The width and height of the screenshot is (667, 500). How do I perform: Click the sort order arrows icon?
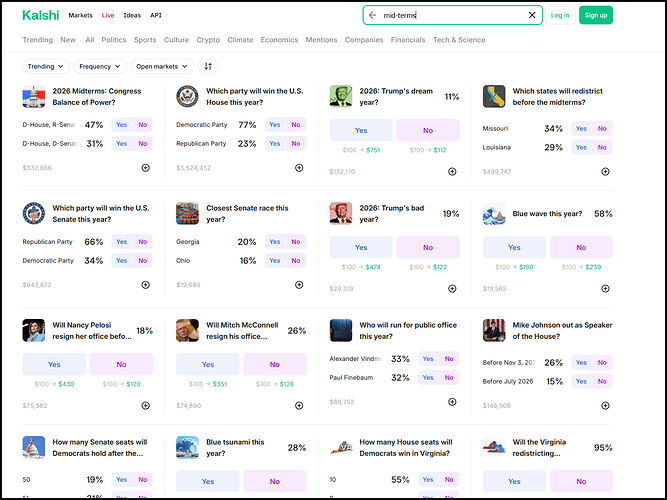tap(208, 66)
